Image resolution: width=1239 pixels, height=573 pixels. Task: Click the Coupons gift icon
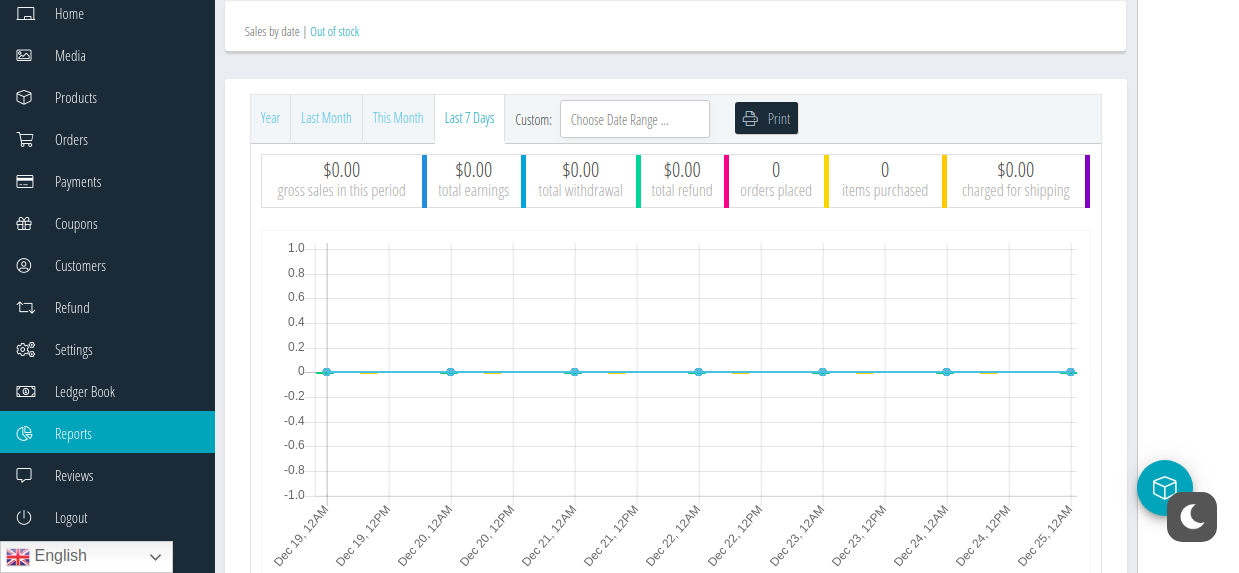(x=24, y=224)
